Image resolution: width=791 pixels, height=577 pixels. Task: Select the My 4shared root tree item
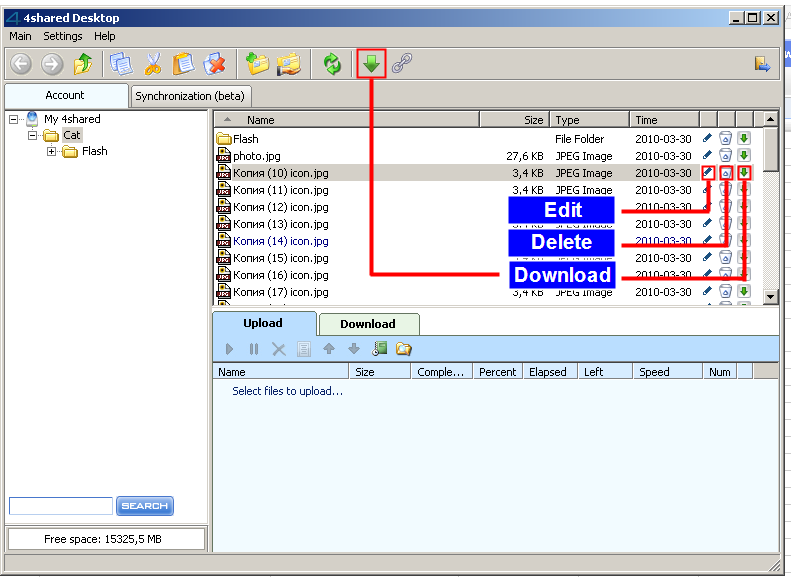click(72, 119)
